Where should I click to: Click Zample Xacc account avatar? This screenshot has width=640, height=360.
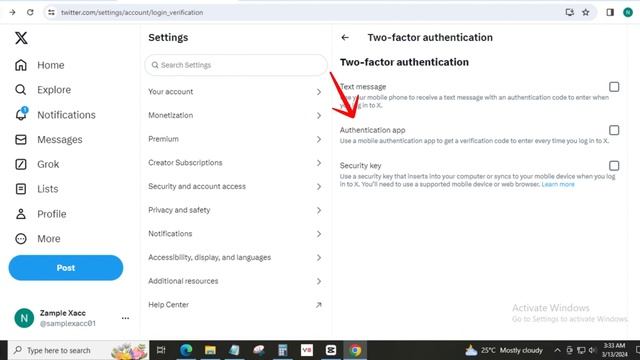point(24,318)
